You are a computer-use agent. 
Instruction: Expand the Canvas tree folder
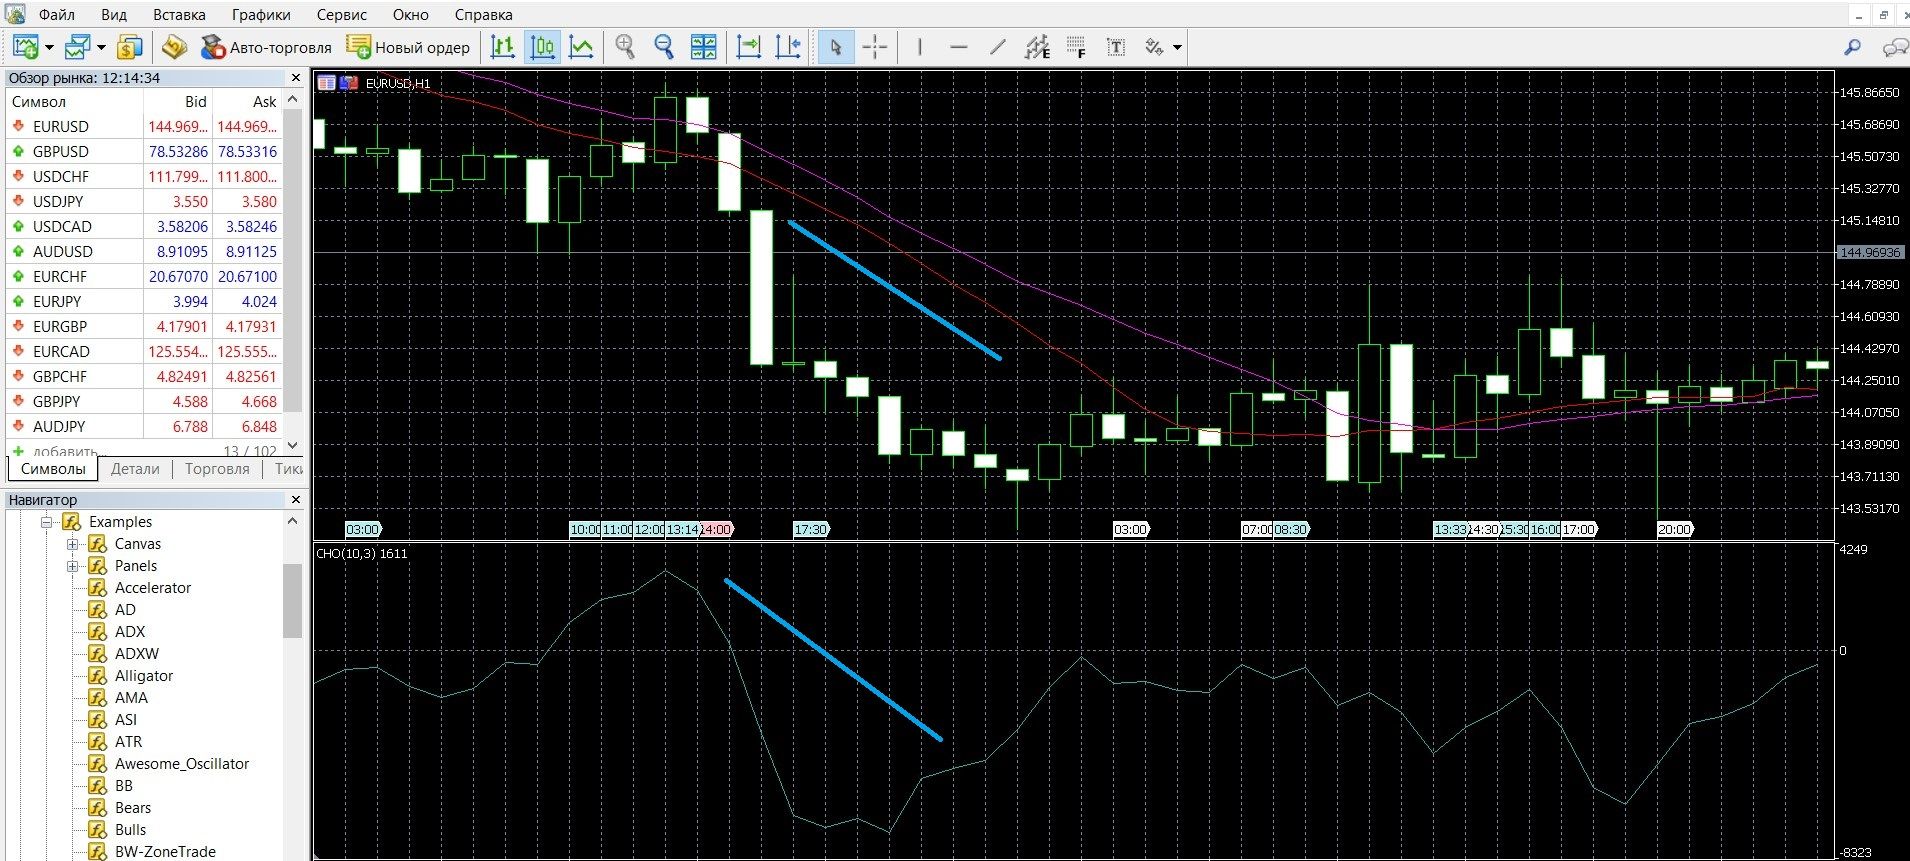click(72, 544)
